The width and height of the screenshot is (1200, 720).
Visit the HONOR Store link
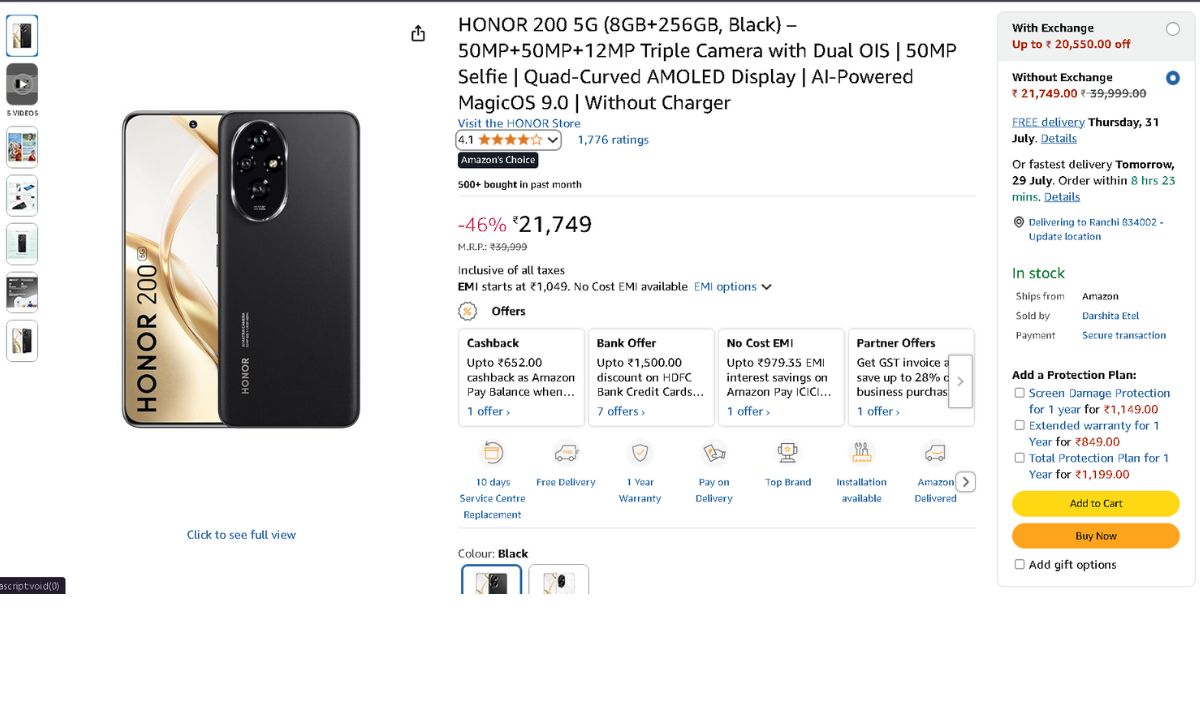click(519, 123)
